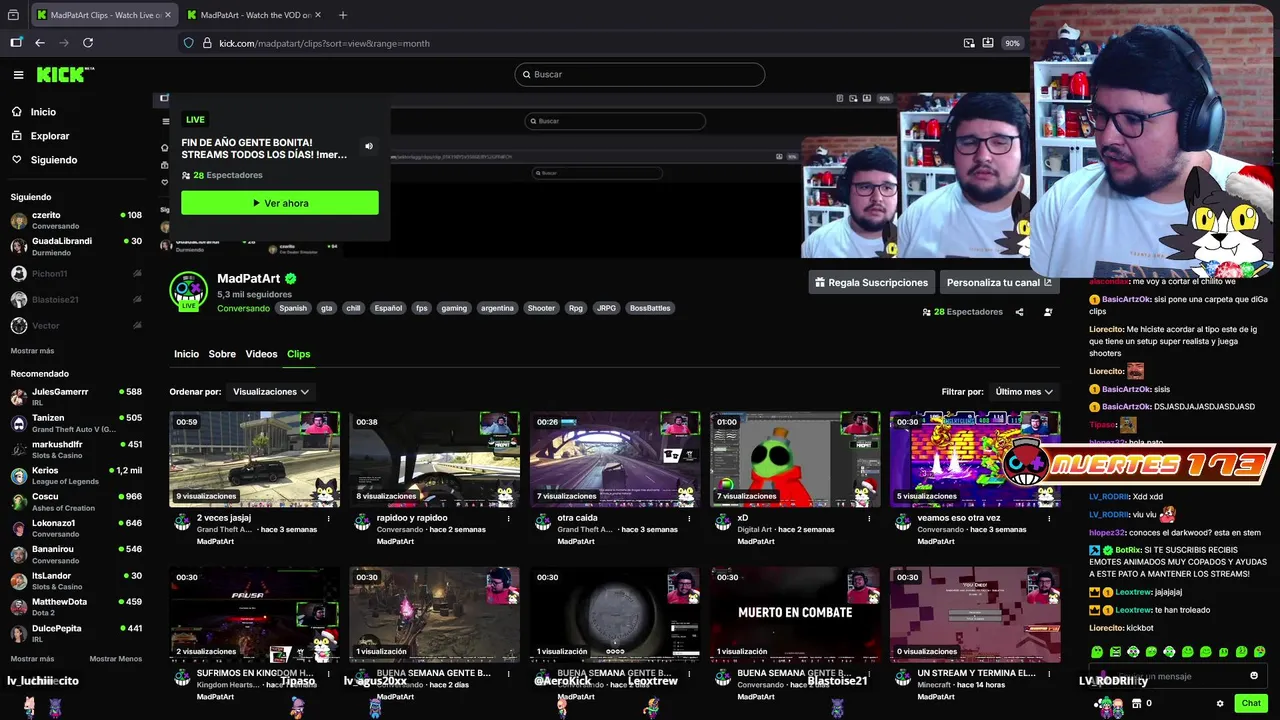Close the 'MadPatArt Clips' browser tab
This screenshot has height=720, width=1280.
[166, 15]
